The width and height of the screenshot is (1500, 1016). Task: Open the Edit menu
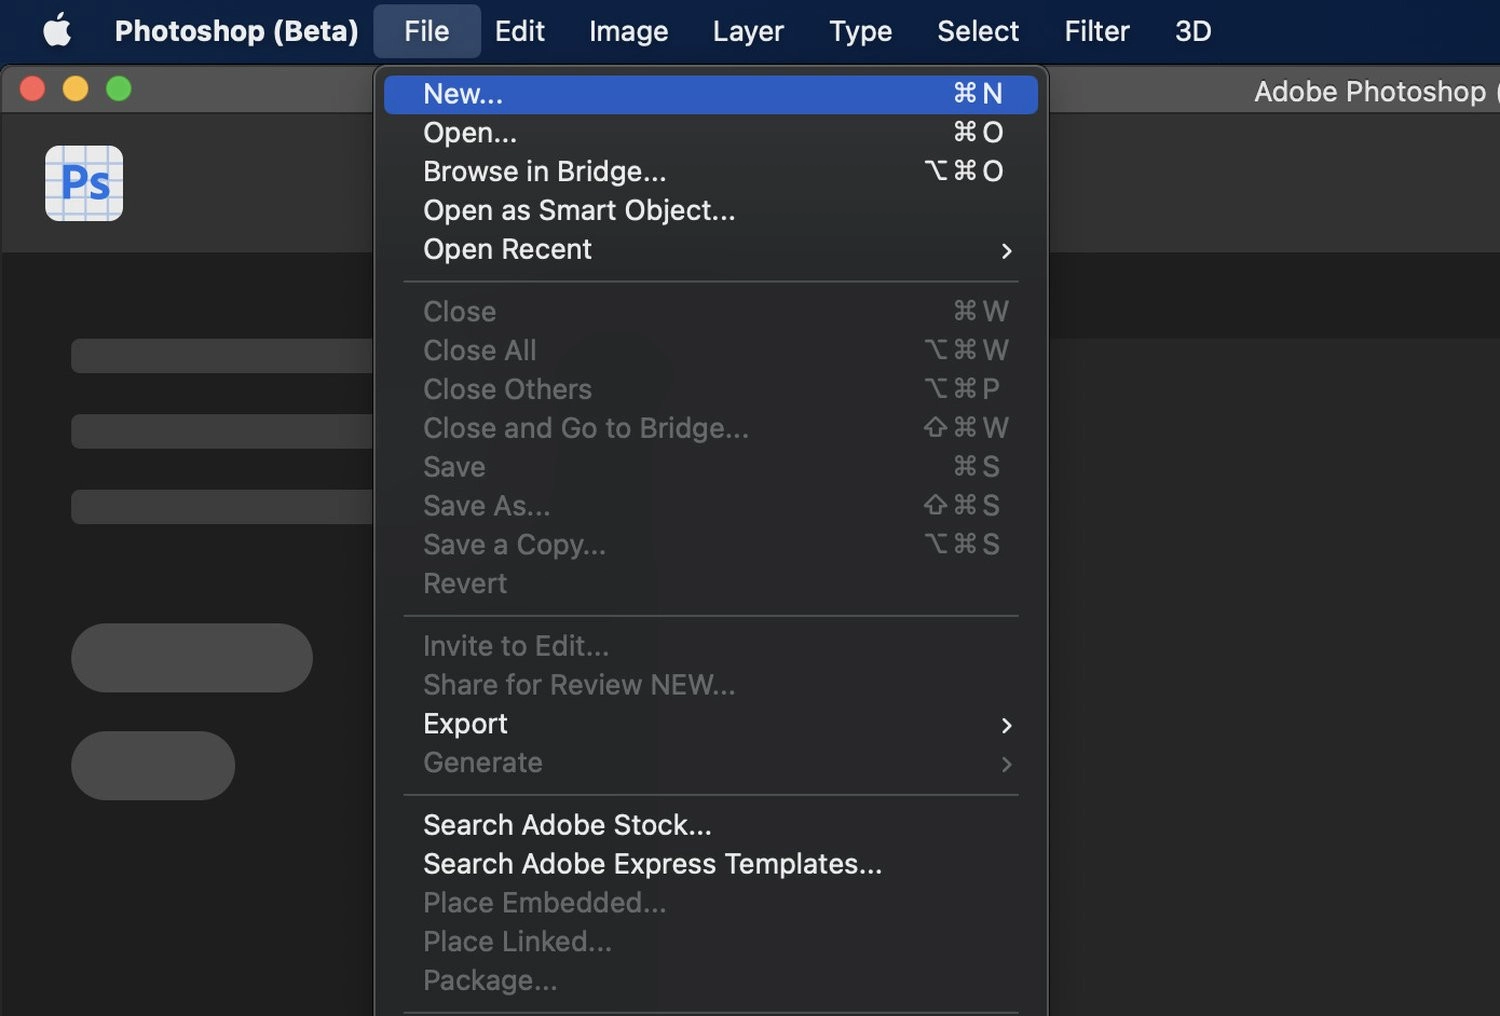pyautogui.click(x=519, y=31)
